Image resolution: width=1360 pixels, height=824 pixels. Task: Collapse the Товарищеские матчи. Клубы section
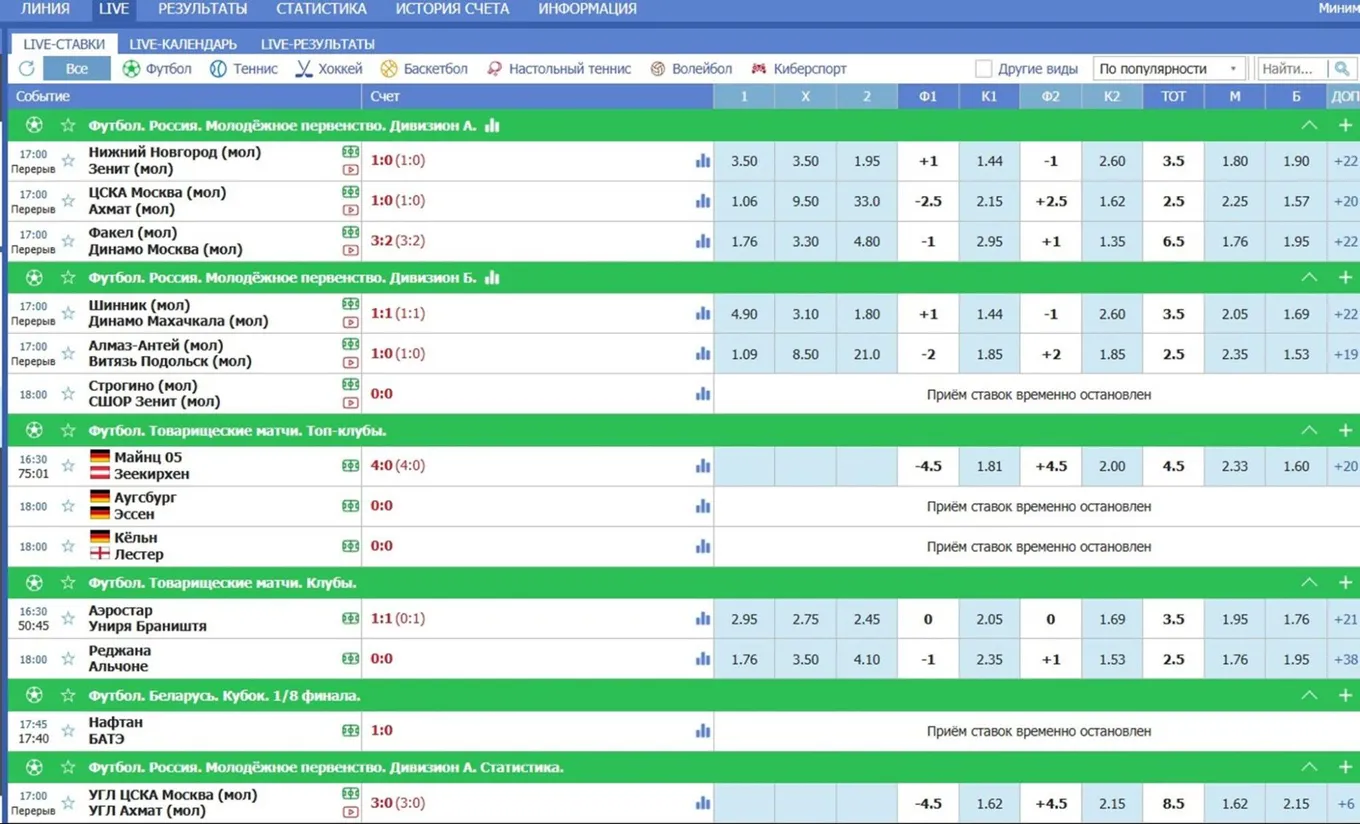1309,583
